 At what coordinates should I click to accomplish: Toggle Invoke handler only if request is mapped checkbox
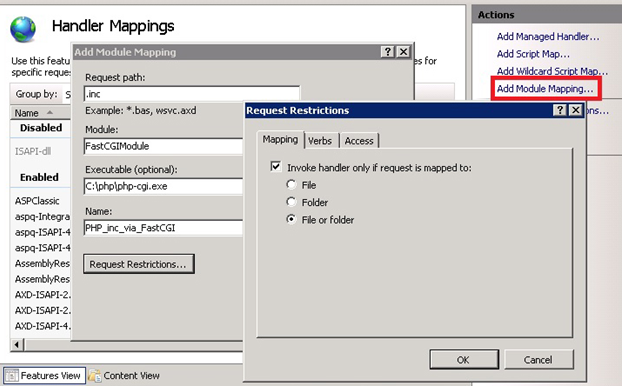(x=275, y=166)
